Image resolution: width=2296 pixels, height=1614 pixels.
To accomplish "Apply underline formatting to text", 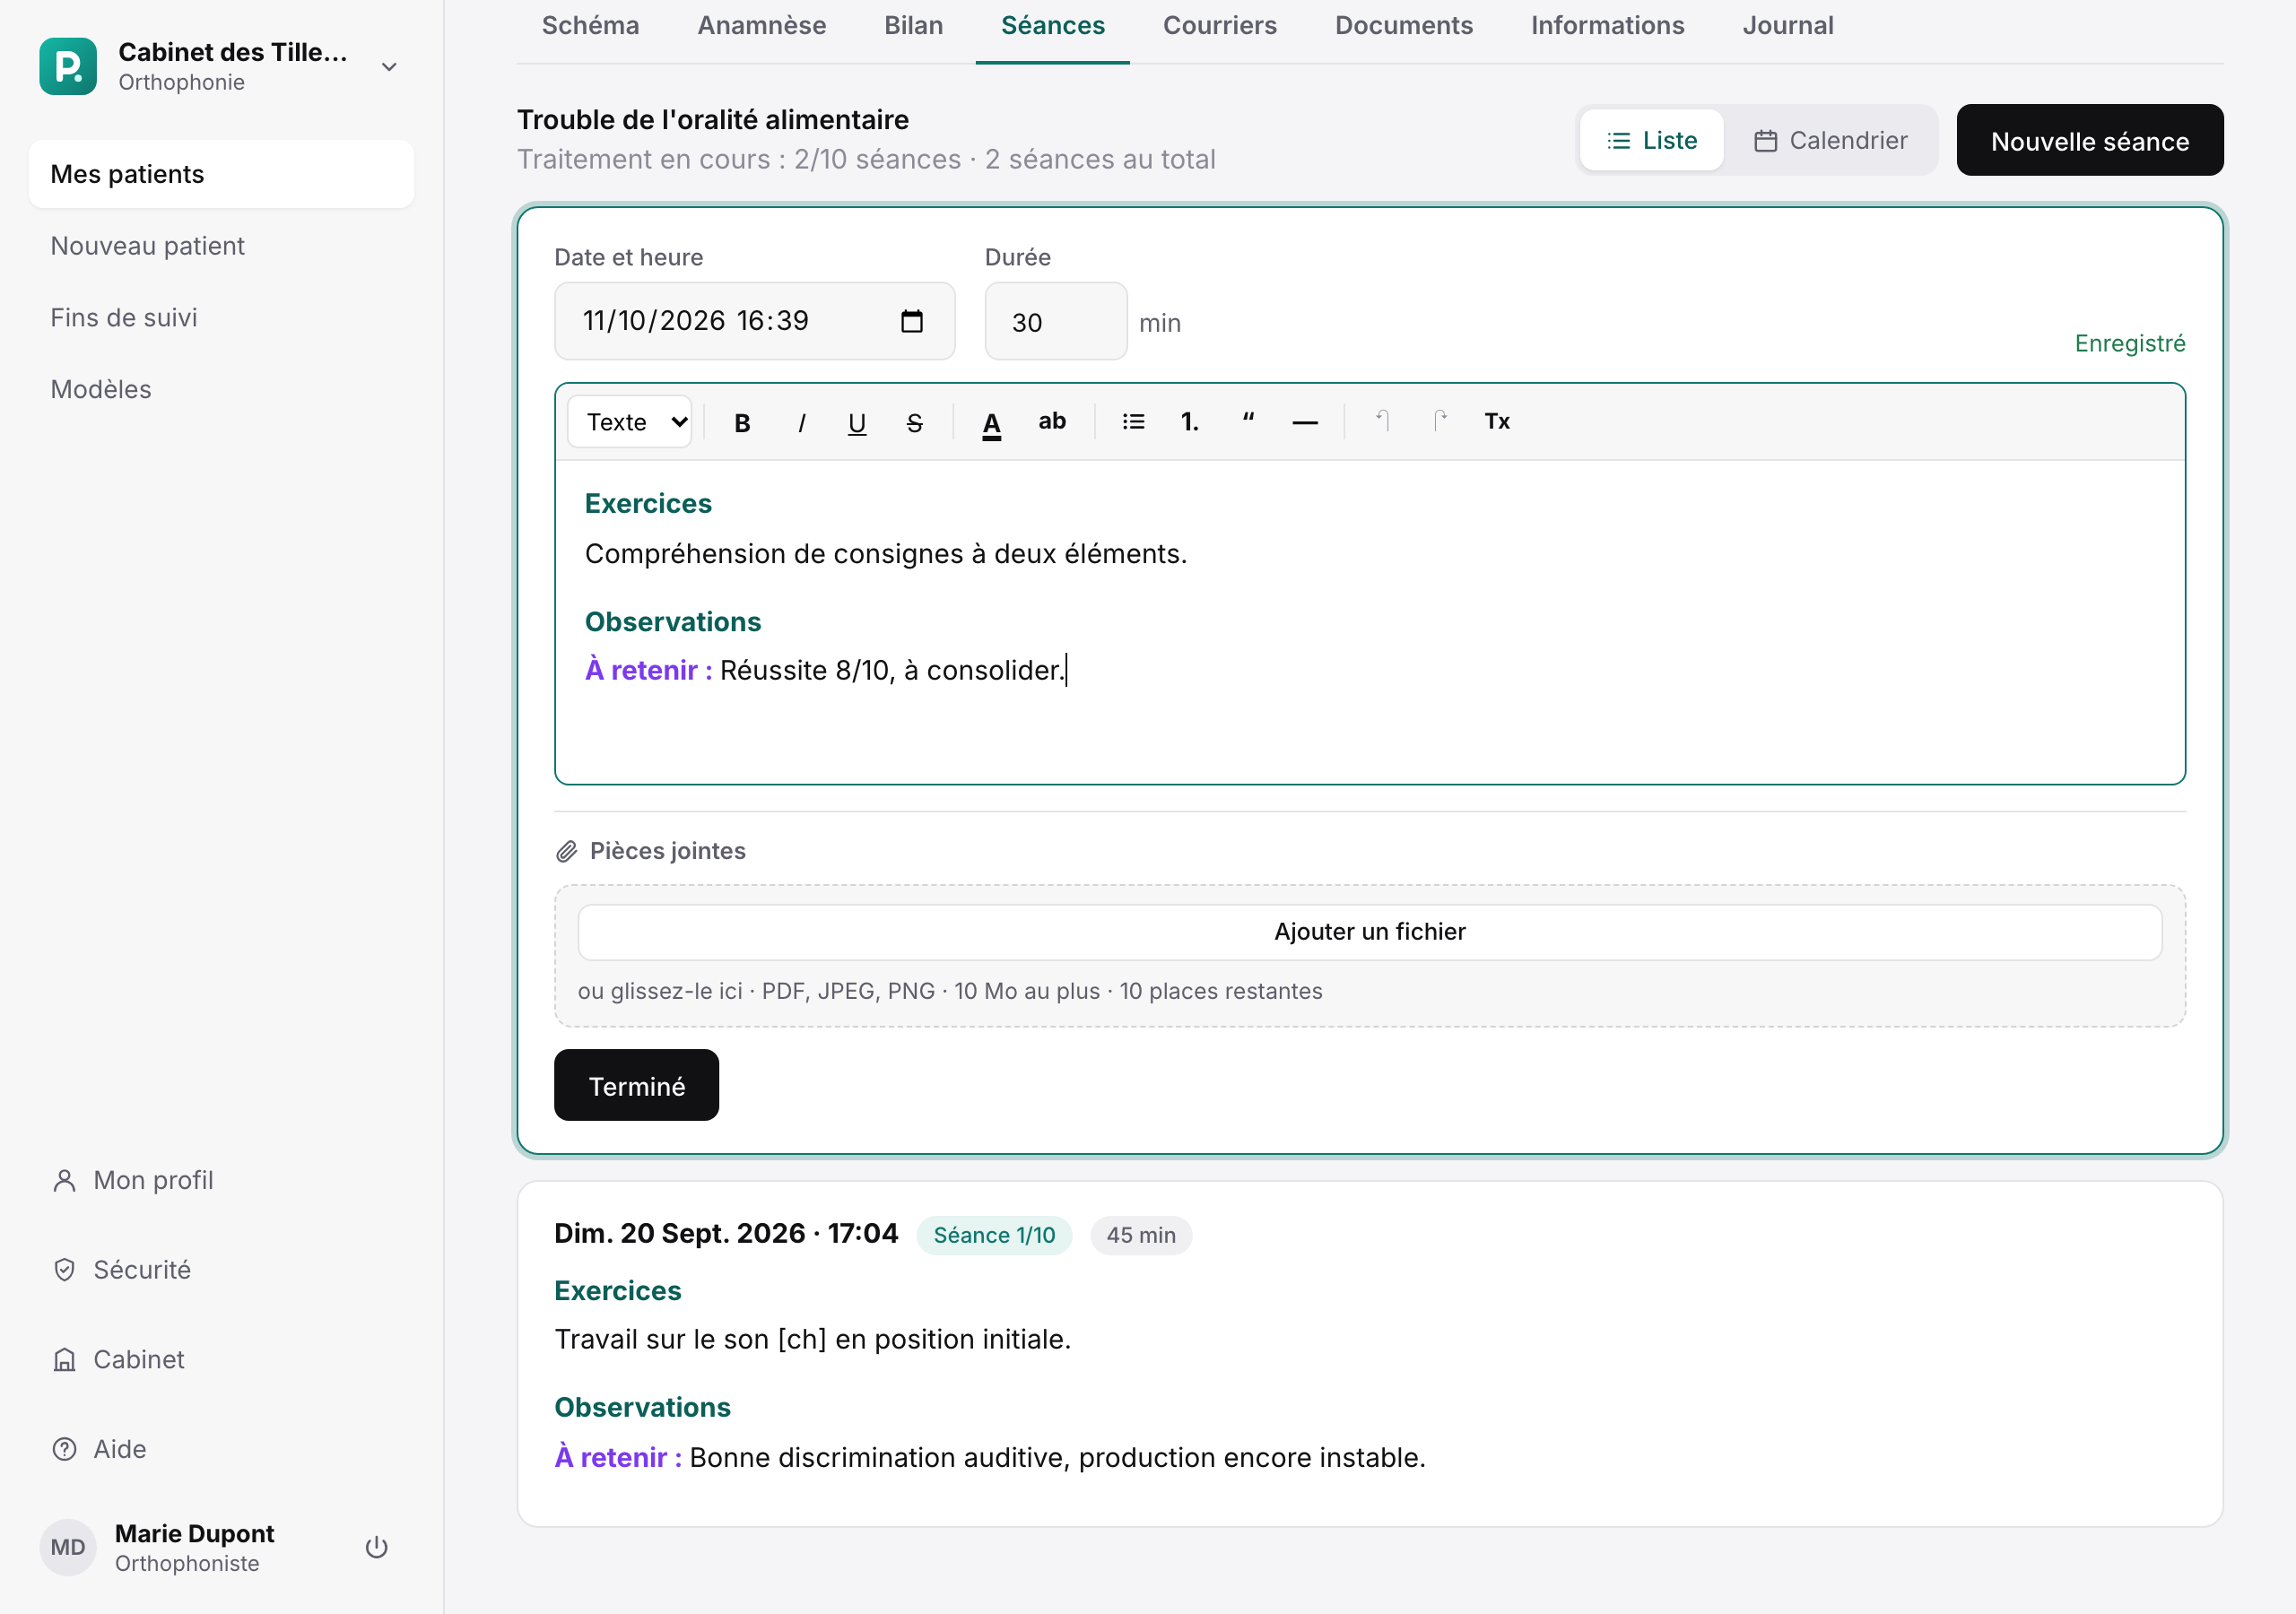I will click(857, 423).
